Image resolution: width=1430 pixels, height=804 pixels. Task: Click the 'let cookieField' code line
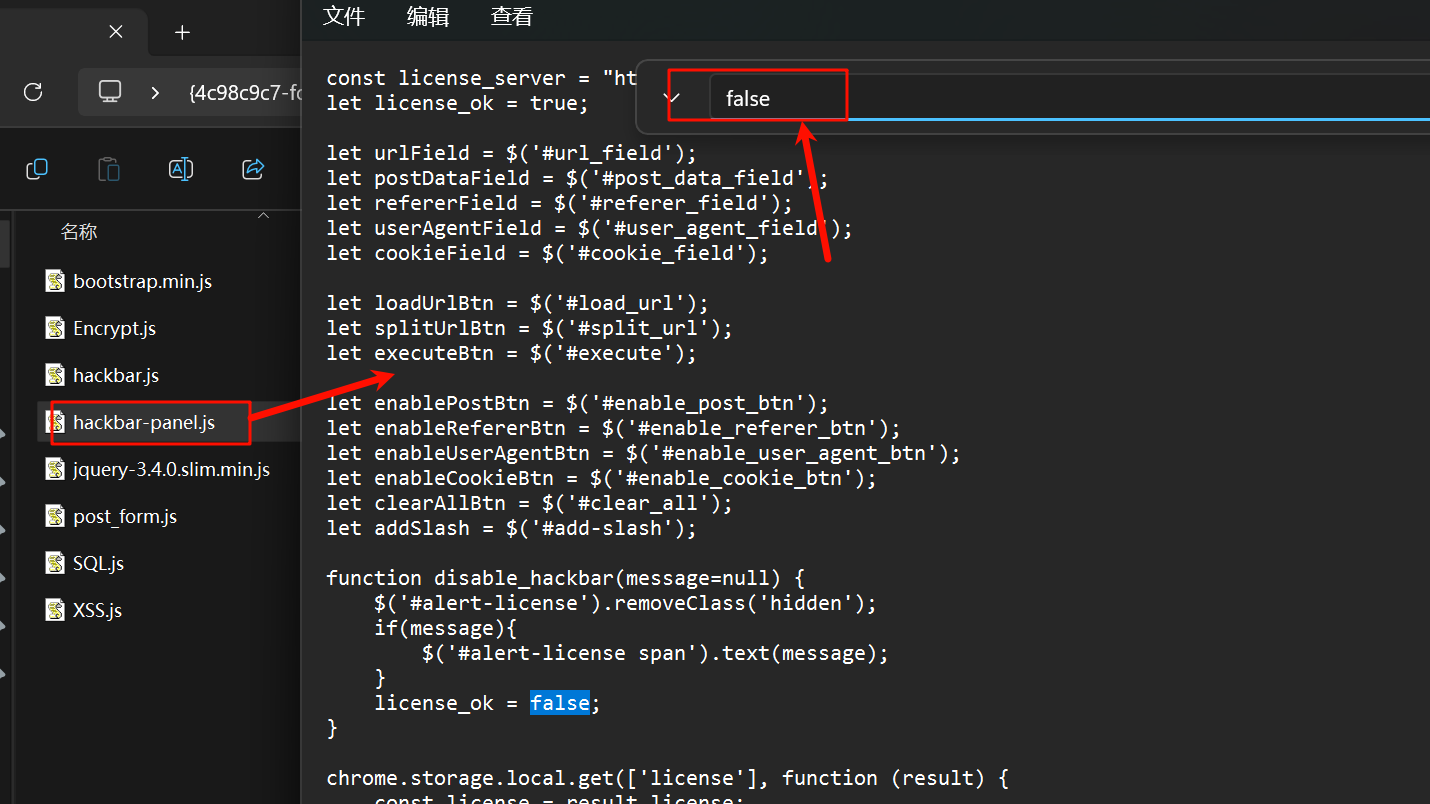[547, 253]
